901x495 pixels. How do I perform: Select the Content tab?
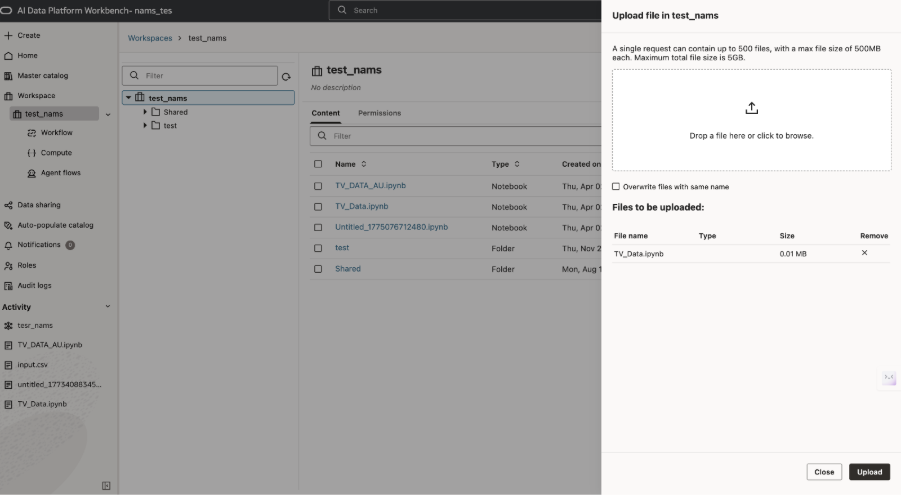pyautogui.click(x=325, y=113)
